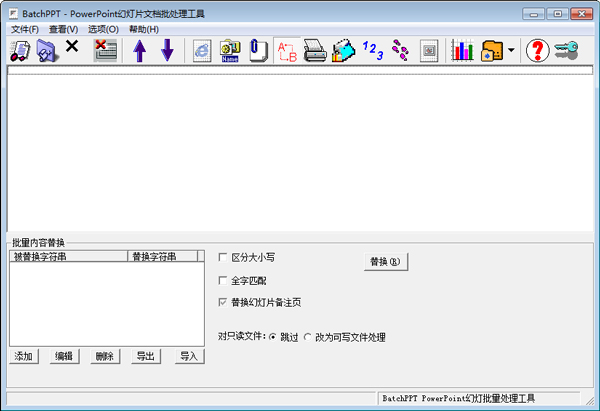Viewport: 600px width, 411px height.
Task: Click the black X remove file icon
Action: tap(72, 48)
